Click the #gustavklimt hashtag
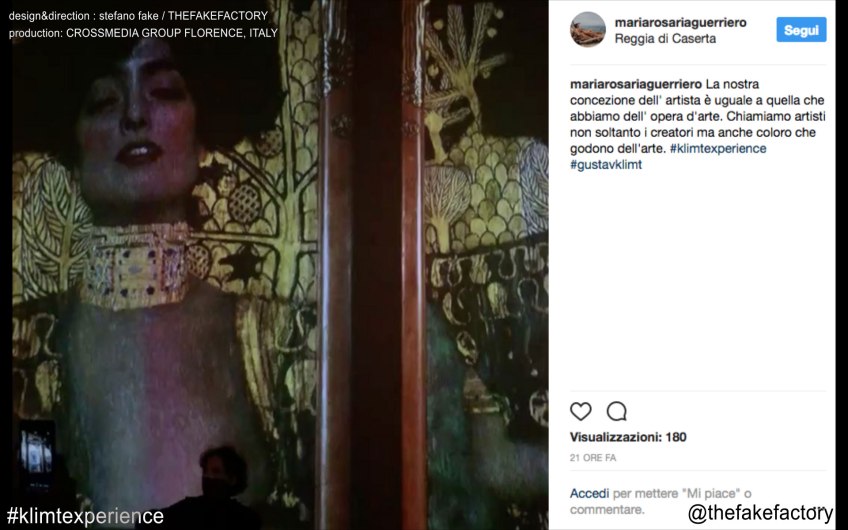The height and width of the screenshot is (530, 848). click(x=606, y=164)
